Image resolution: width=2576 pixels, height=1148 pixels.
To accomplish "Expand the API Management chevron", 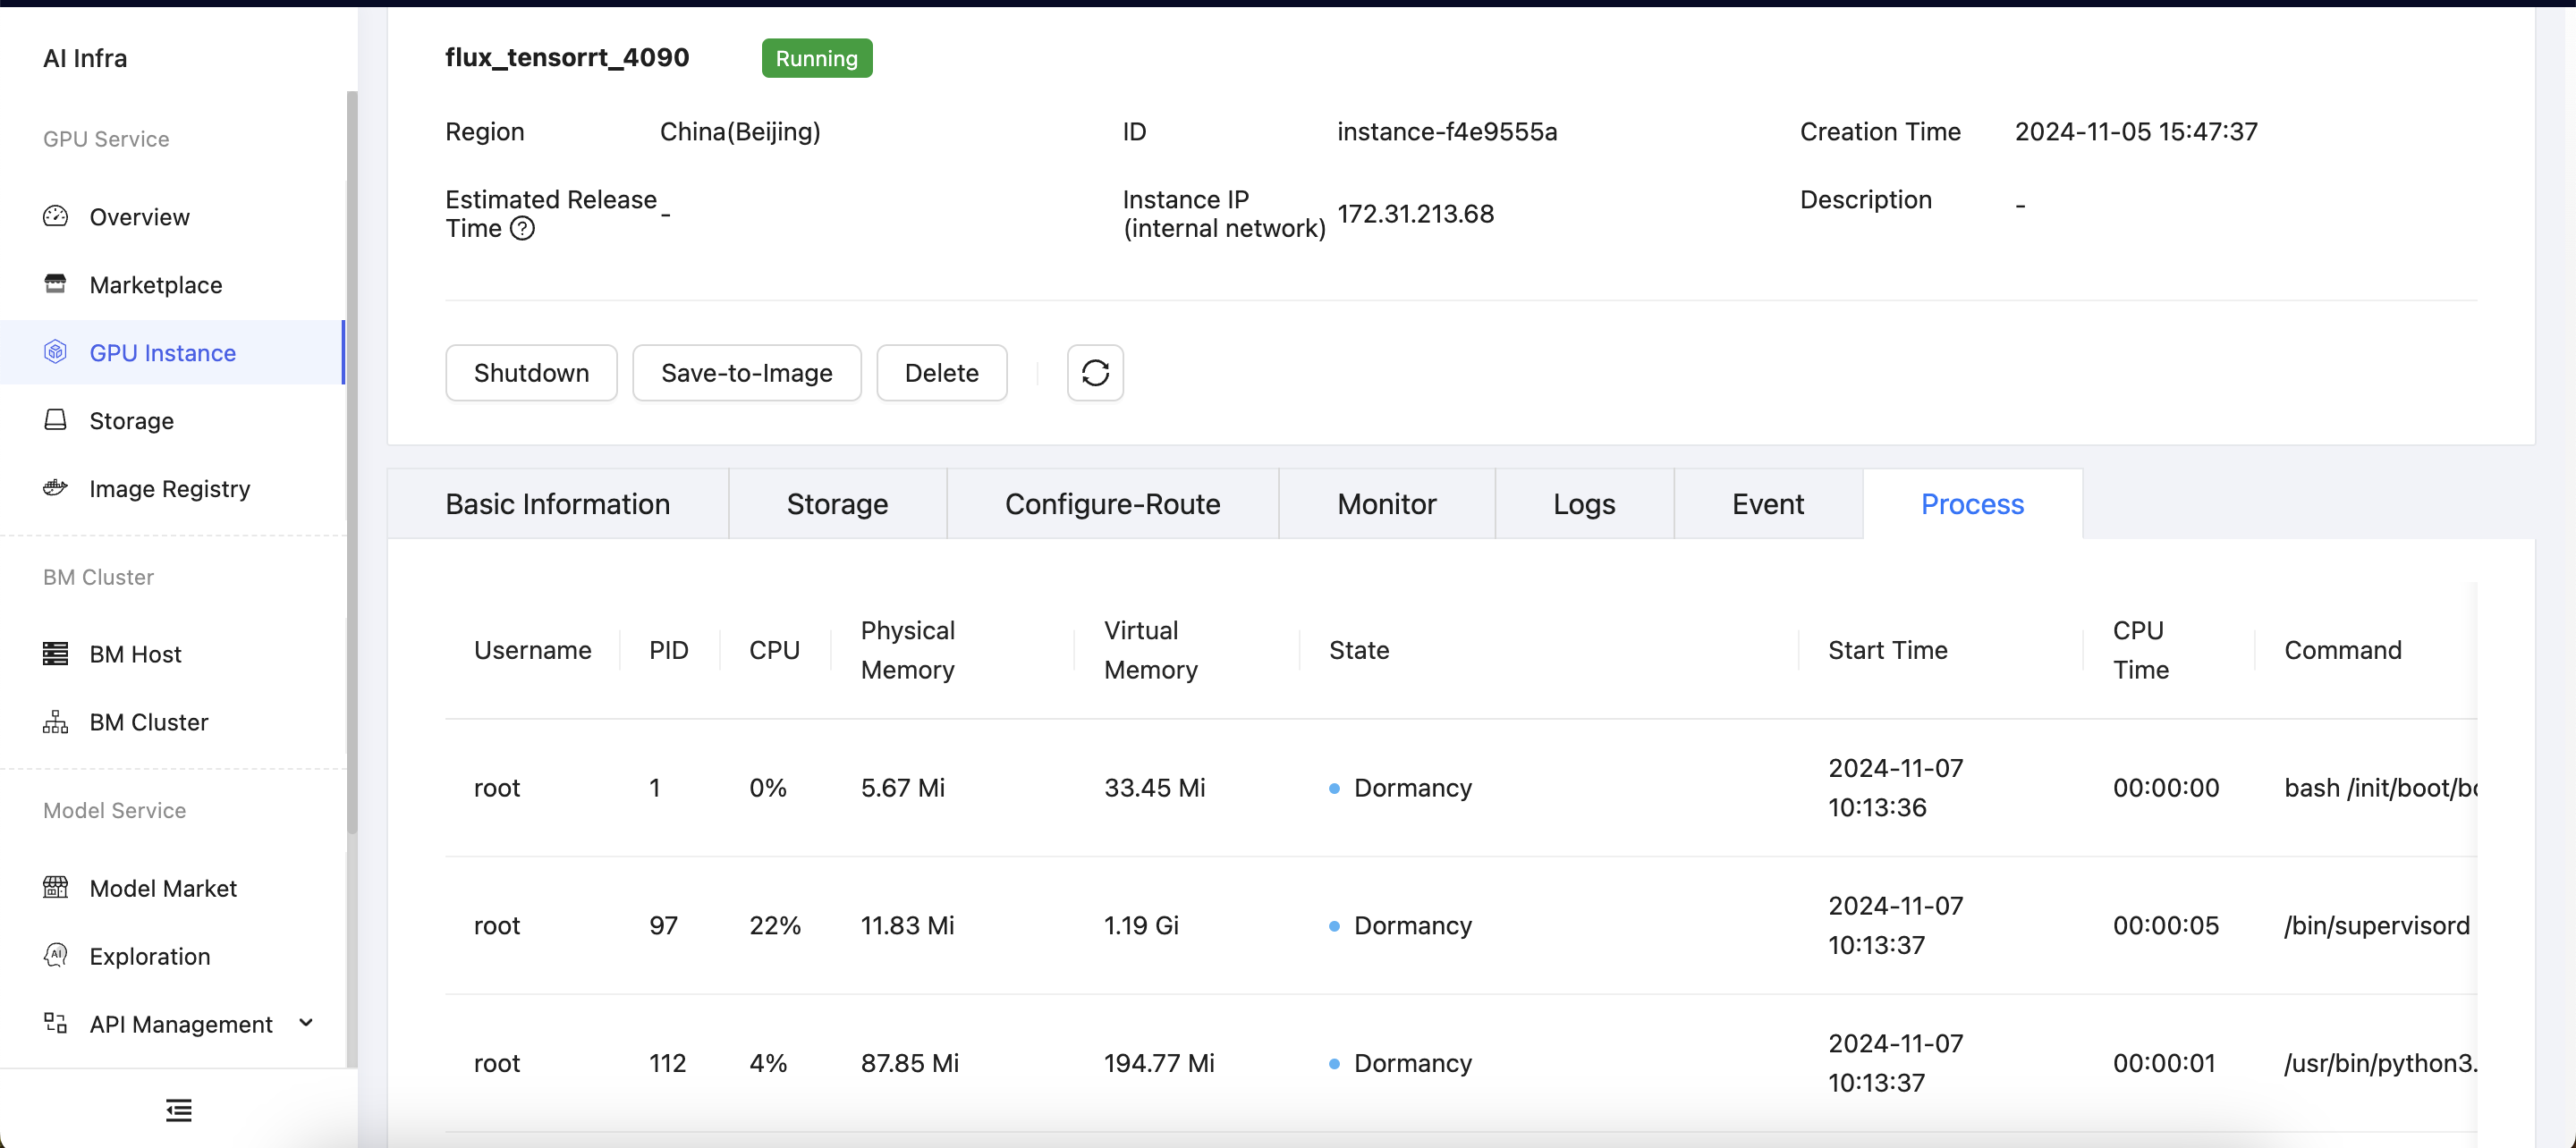I will pos(306,1023).
